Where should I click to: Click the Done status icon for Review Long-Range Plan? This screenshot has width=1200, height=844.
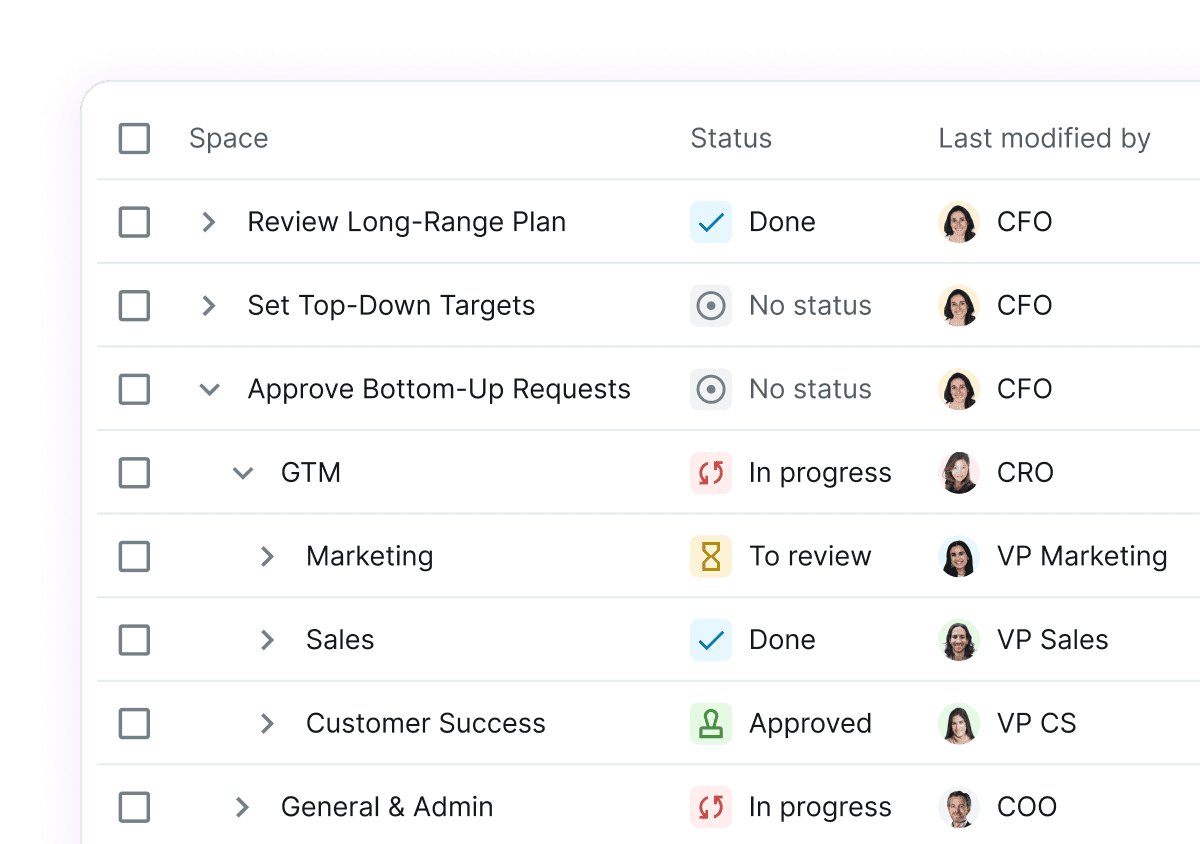(711, 222)
